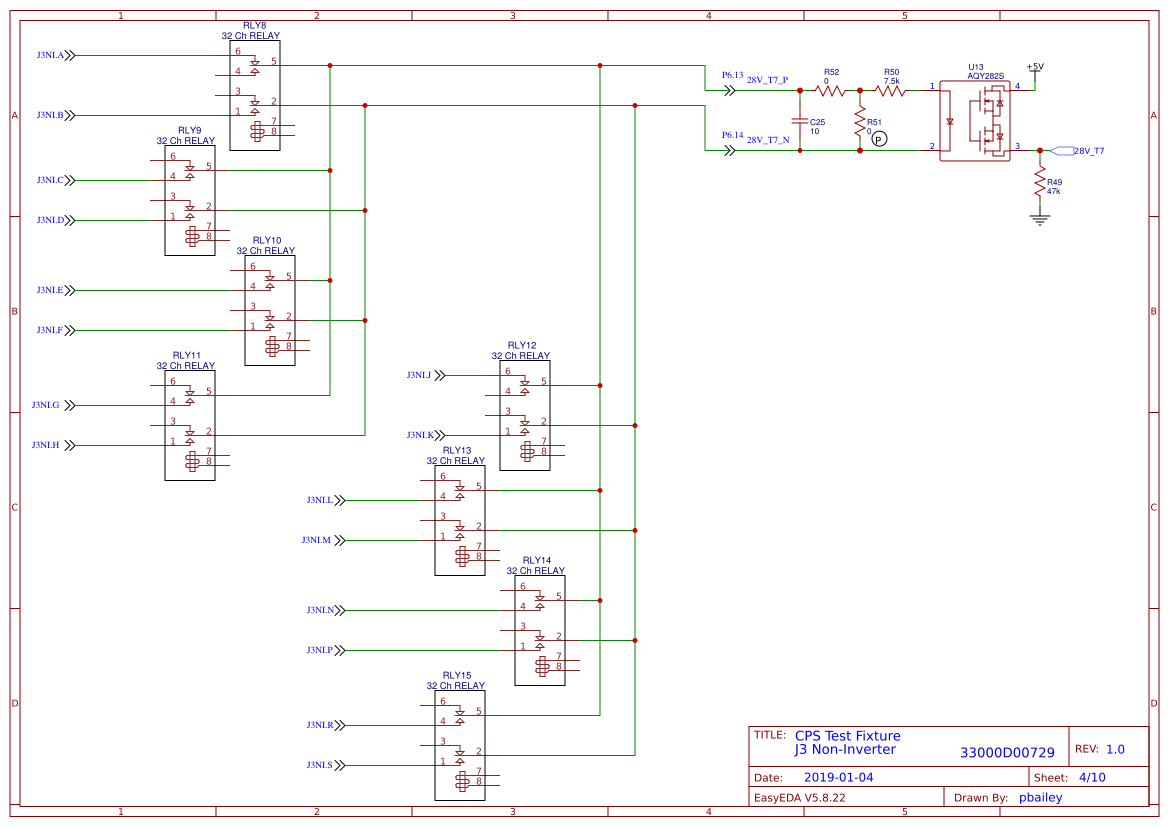The width and height of the screenshot is (1169, 827).
Task: Select the +5V power flag above U13
Action: tap(1036, 70)
